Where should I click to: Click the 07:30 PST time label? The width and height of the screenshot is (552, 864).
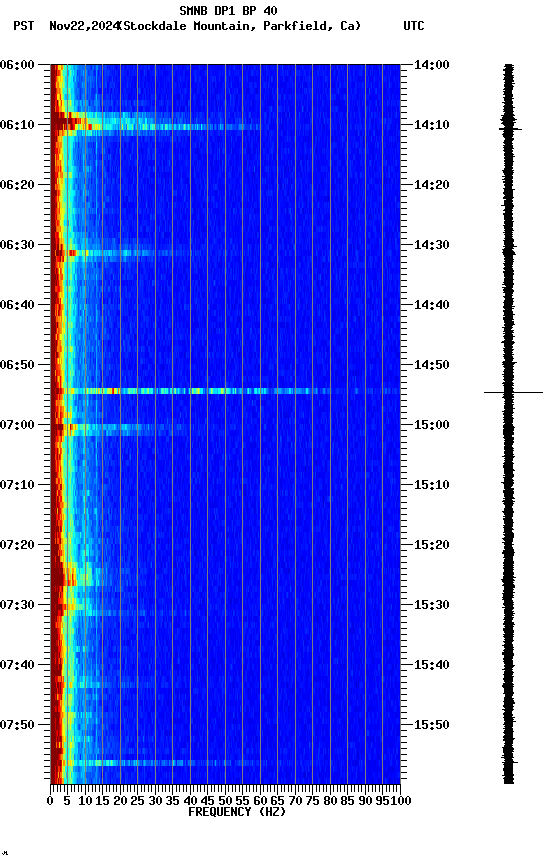pyautogui.click(x=17, y=606)
